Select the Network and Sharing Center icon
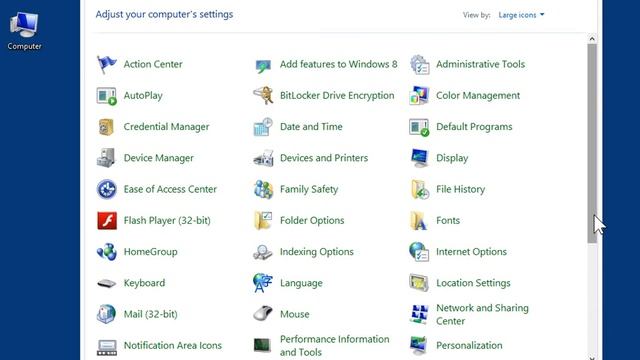The height and width of the screenshot is (360, 640). tap(419, 315)
